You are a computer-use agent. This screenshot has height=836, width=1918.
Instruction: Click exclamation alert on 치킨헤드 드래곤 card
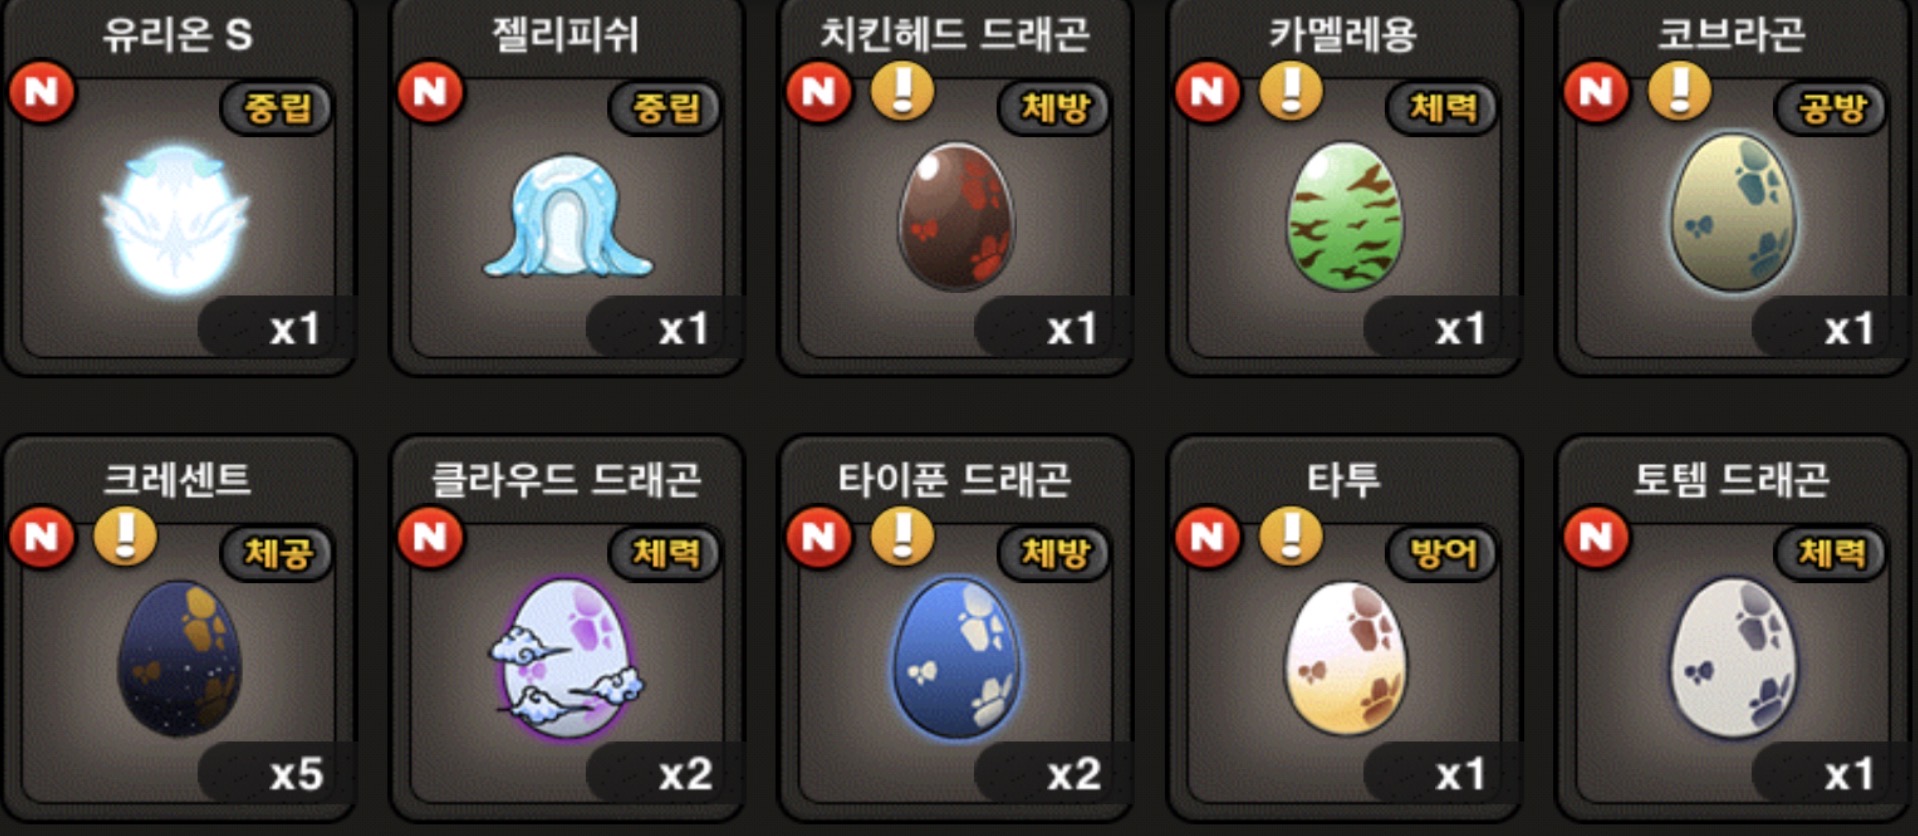coord(902,92)
